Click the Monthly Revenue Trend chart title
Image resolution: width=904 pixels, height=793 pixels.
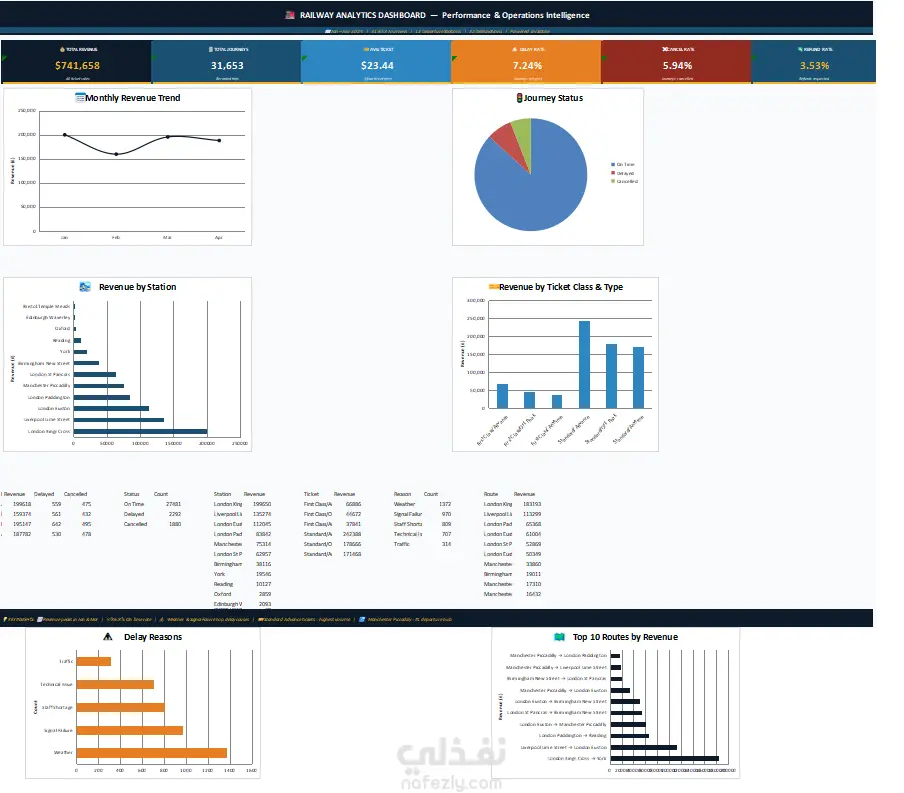(x=133, y=98)
